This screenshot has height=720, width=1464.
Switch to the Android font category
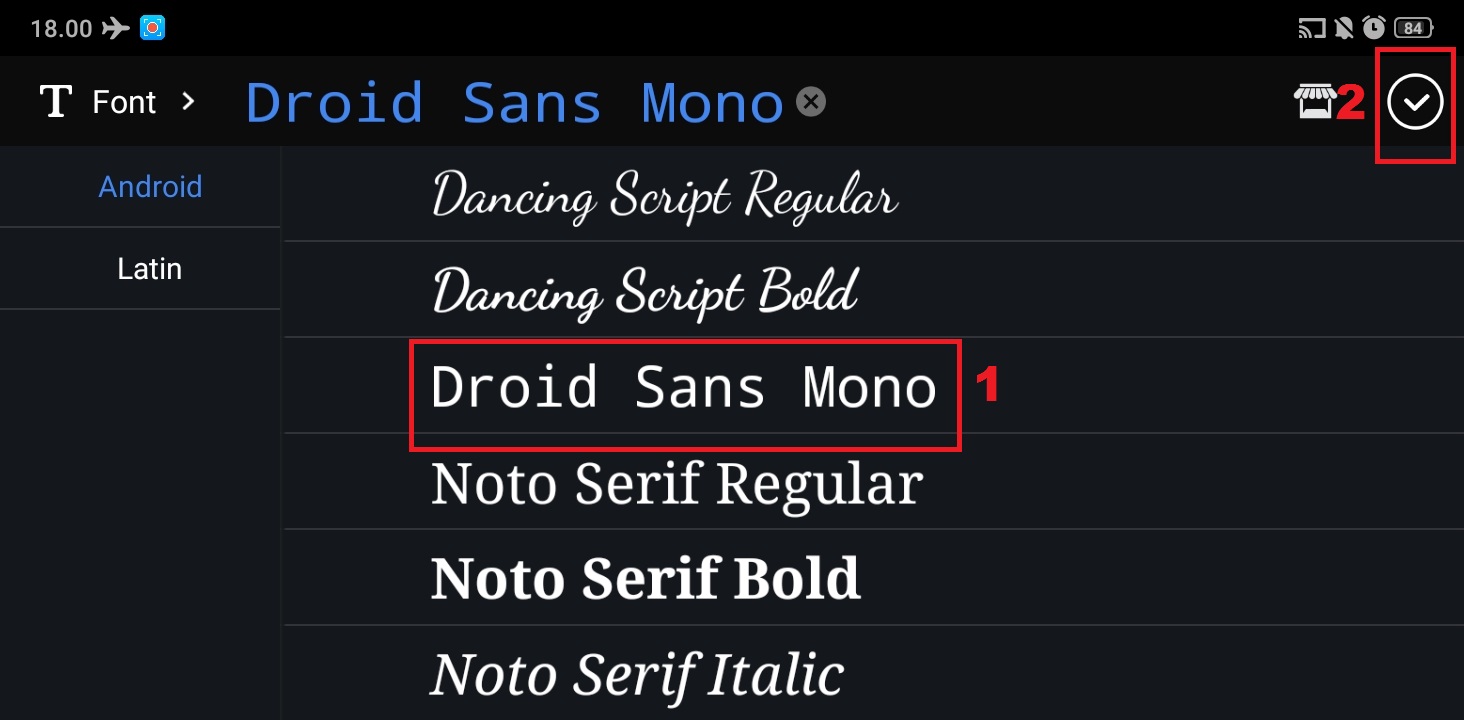point(150,187)
